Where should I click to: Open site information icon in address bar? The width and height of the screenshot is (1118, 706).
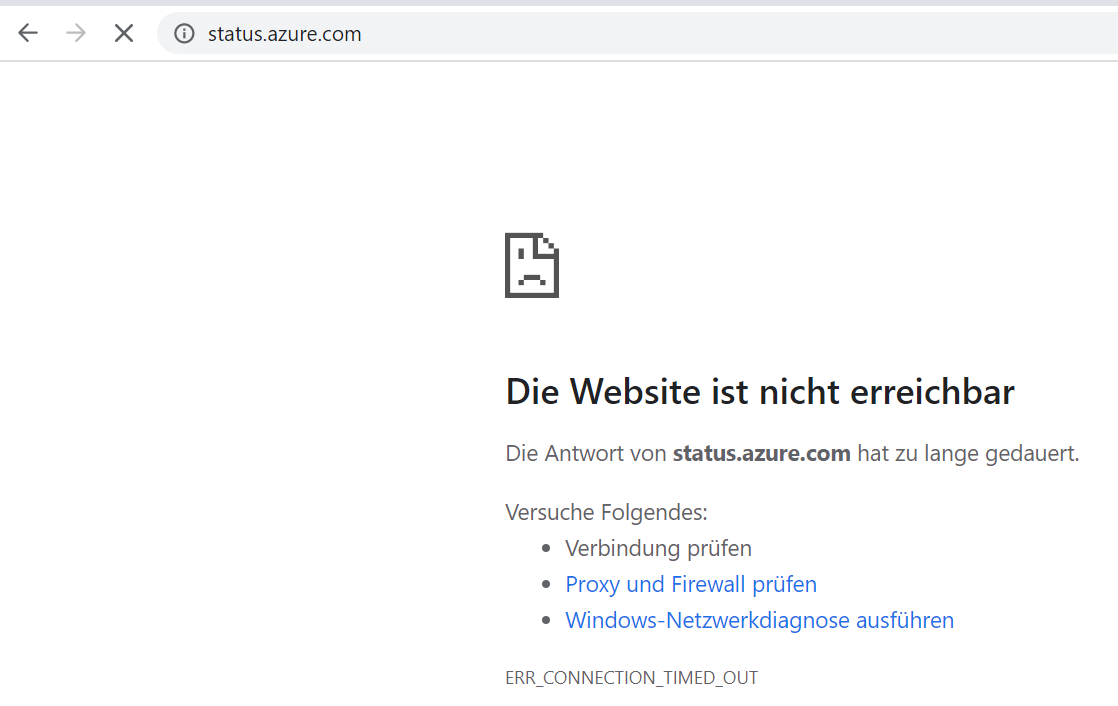(184, 34)
